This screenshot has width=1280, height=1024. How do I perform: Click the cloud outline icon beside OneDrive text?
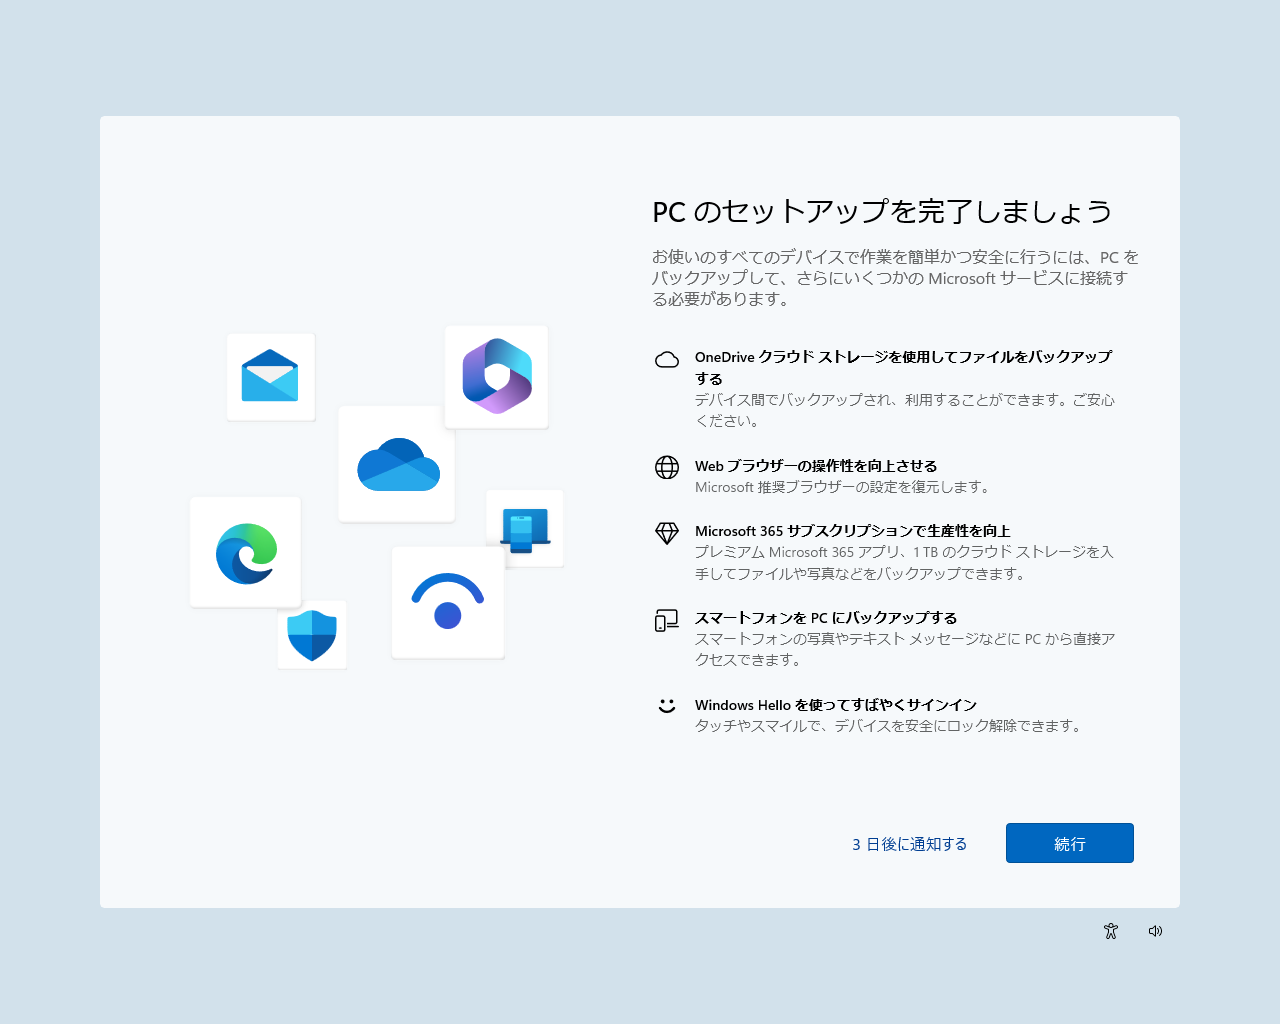tap(667, 360)
